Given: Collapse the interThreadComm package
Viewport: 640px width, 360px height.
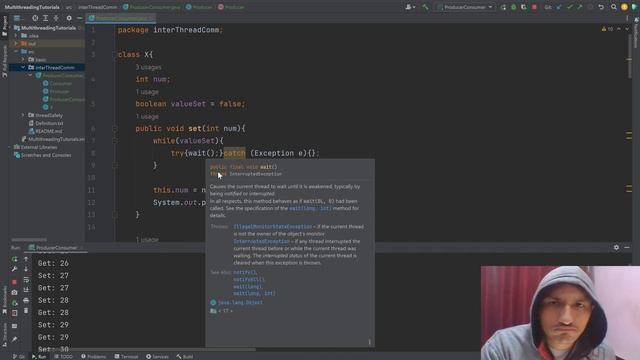Looking at the screenshot, I should [23, 67].
